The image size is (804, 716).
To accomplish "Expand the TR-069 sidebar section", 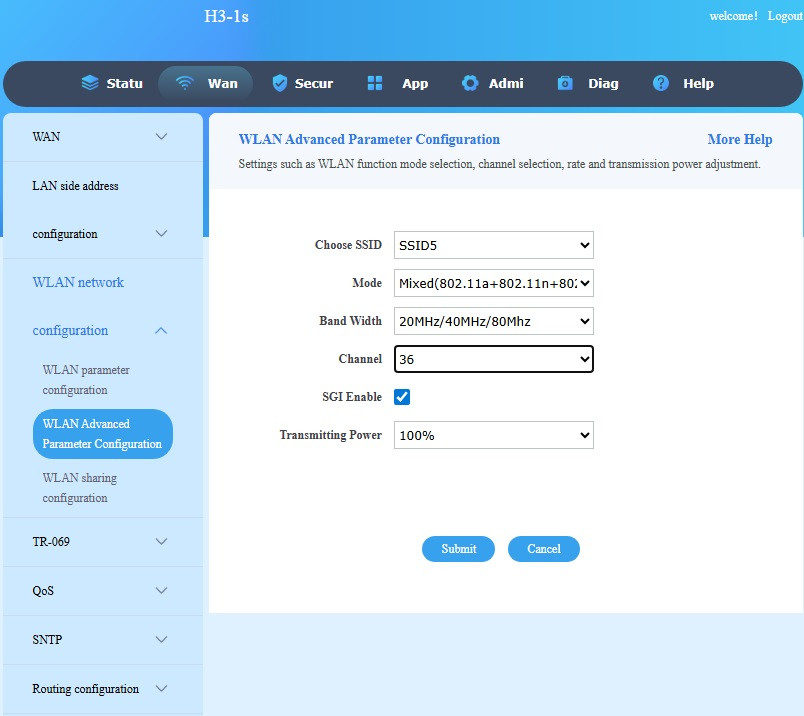I will (161, 542).
